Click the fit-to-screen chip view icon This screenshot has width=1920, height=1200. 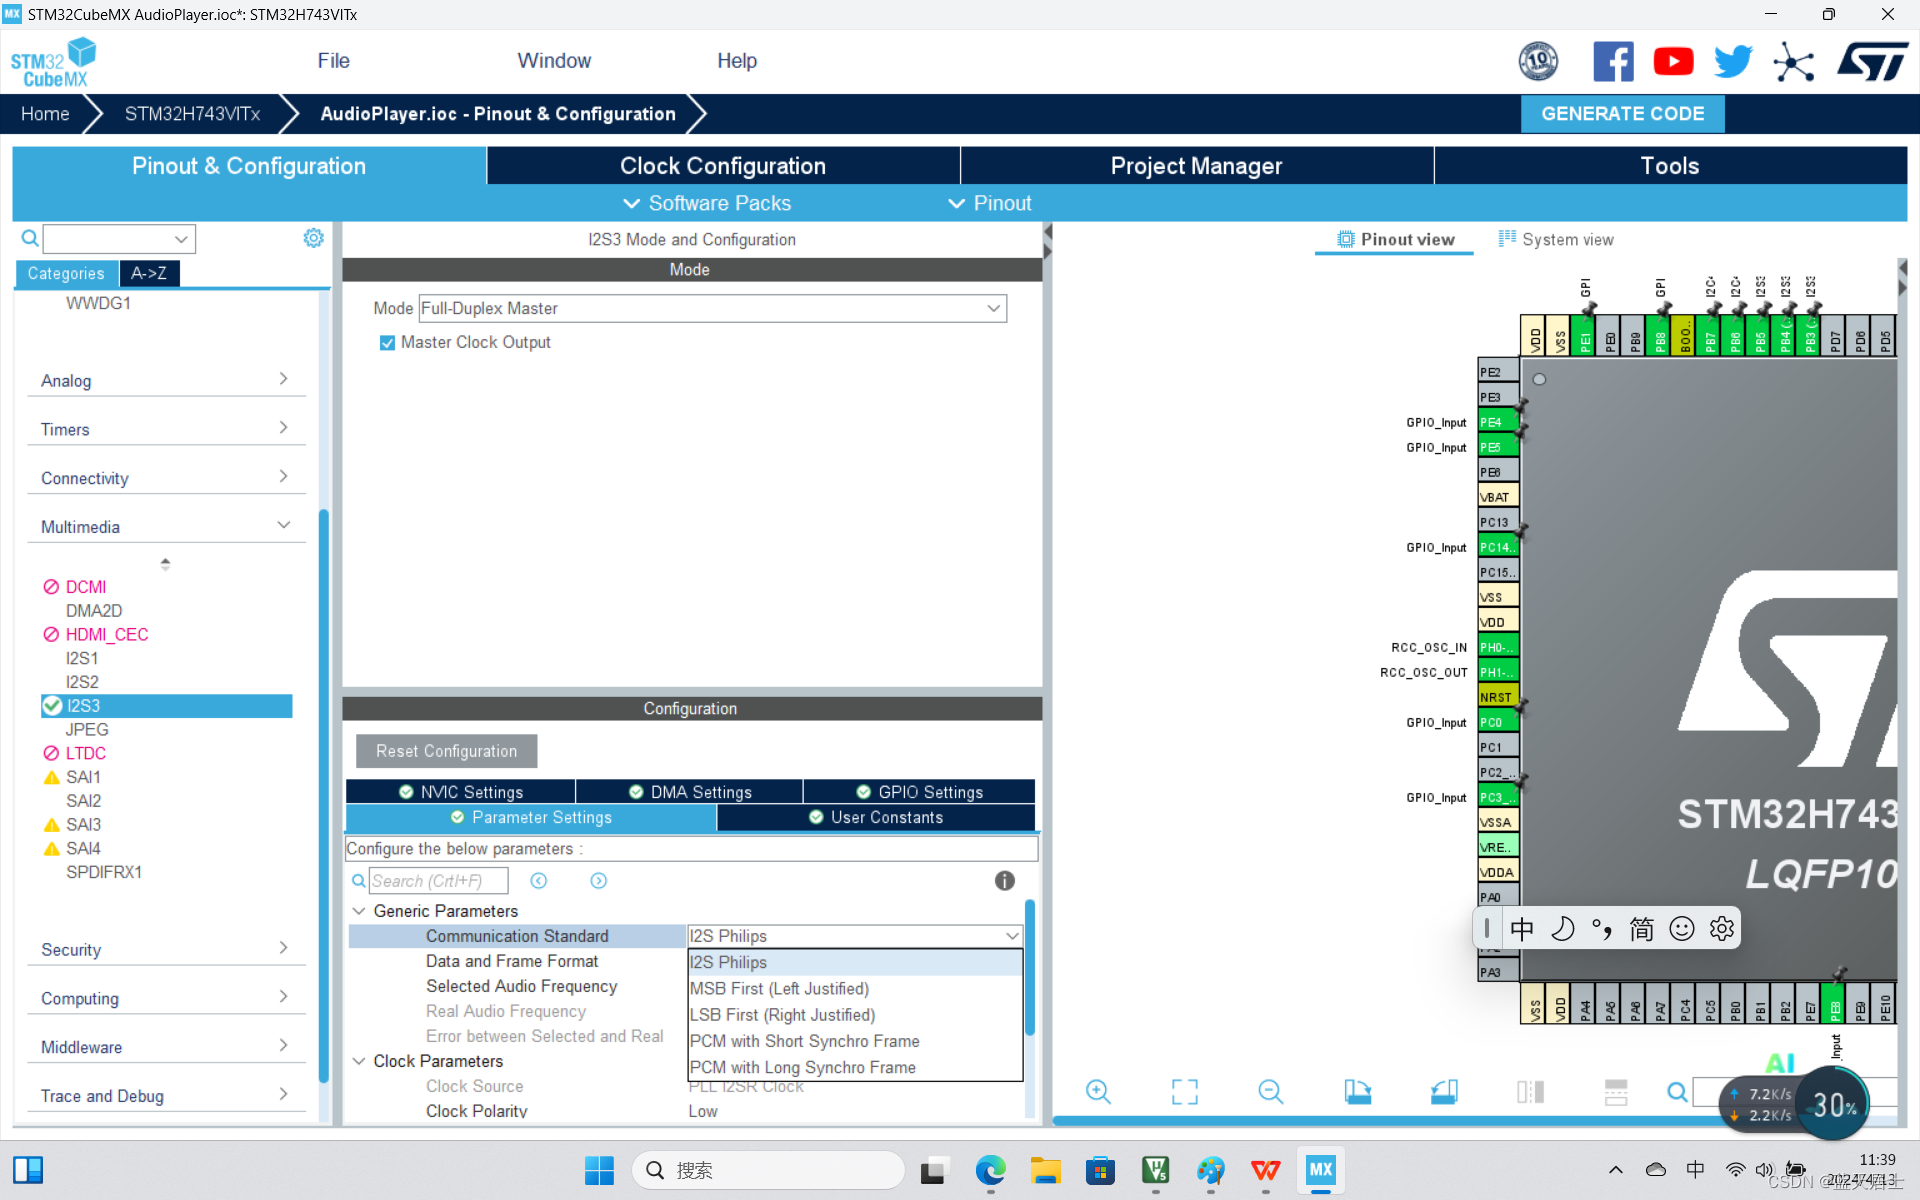click(1184, 1091)
